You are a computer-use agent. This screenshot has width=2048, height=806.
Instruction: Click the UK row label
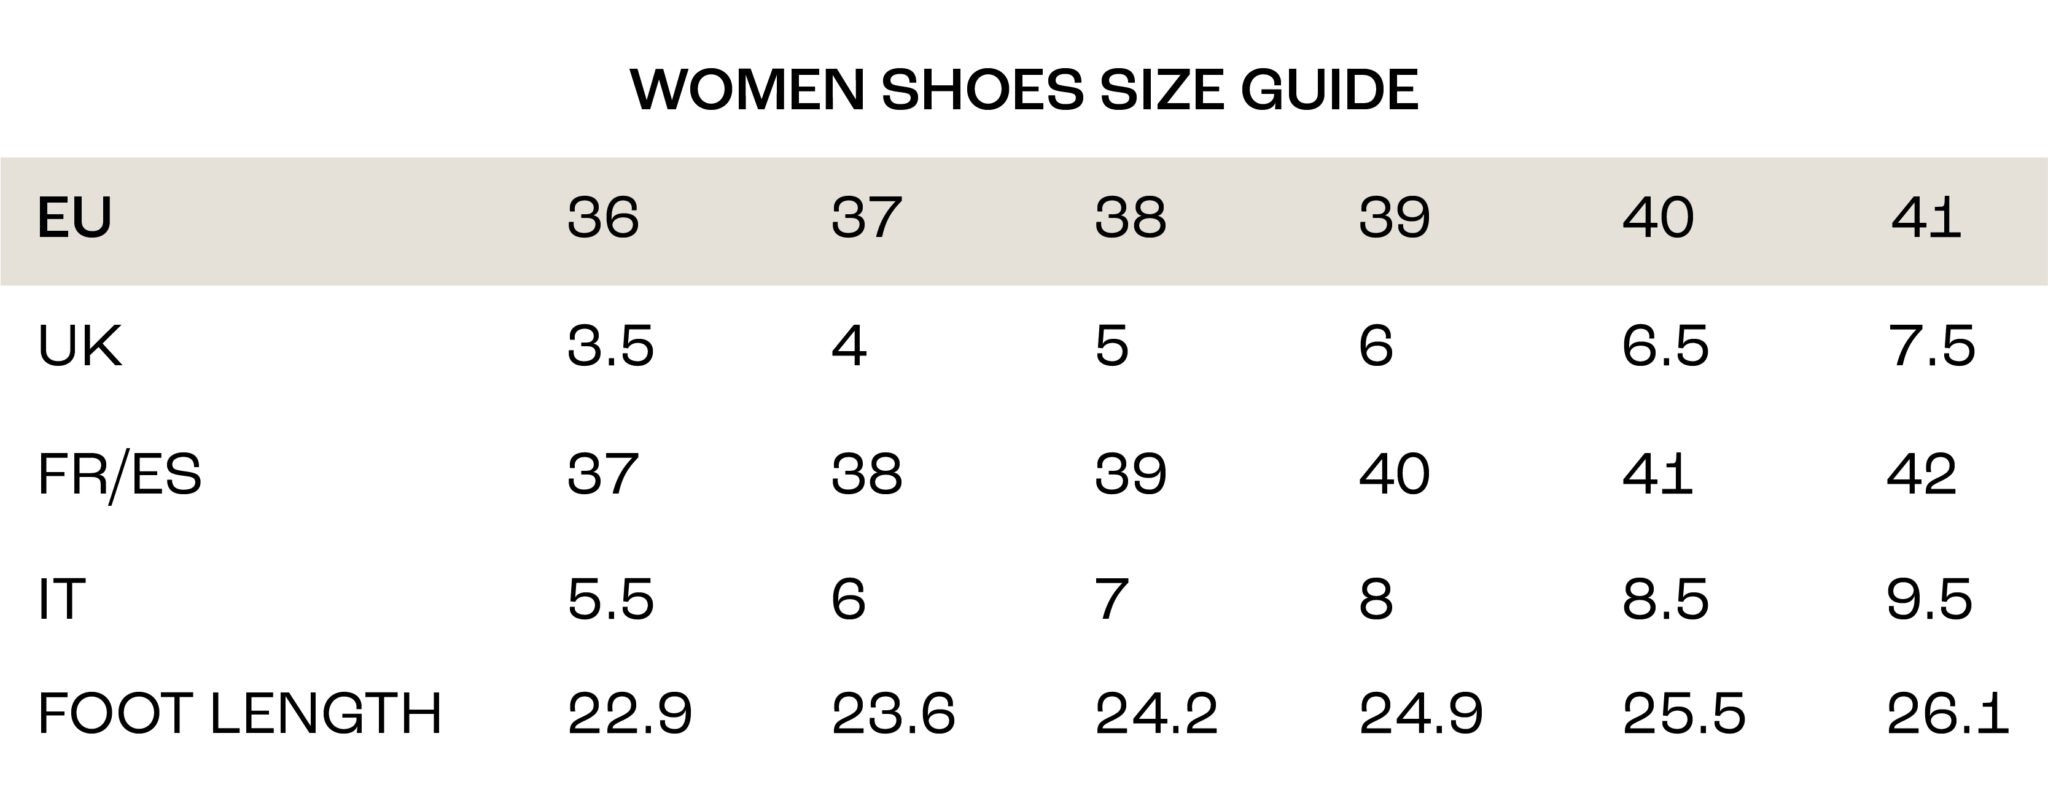tap(80, 346)
